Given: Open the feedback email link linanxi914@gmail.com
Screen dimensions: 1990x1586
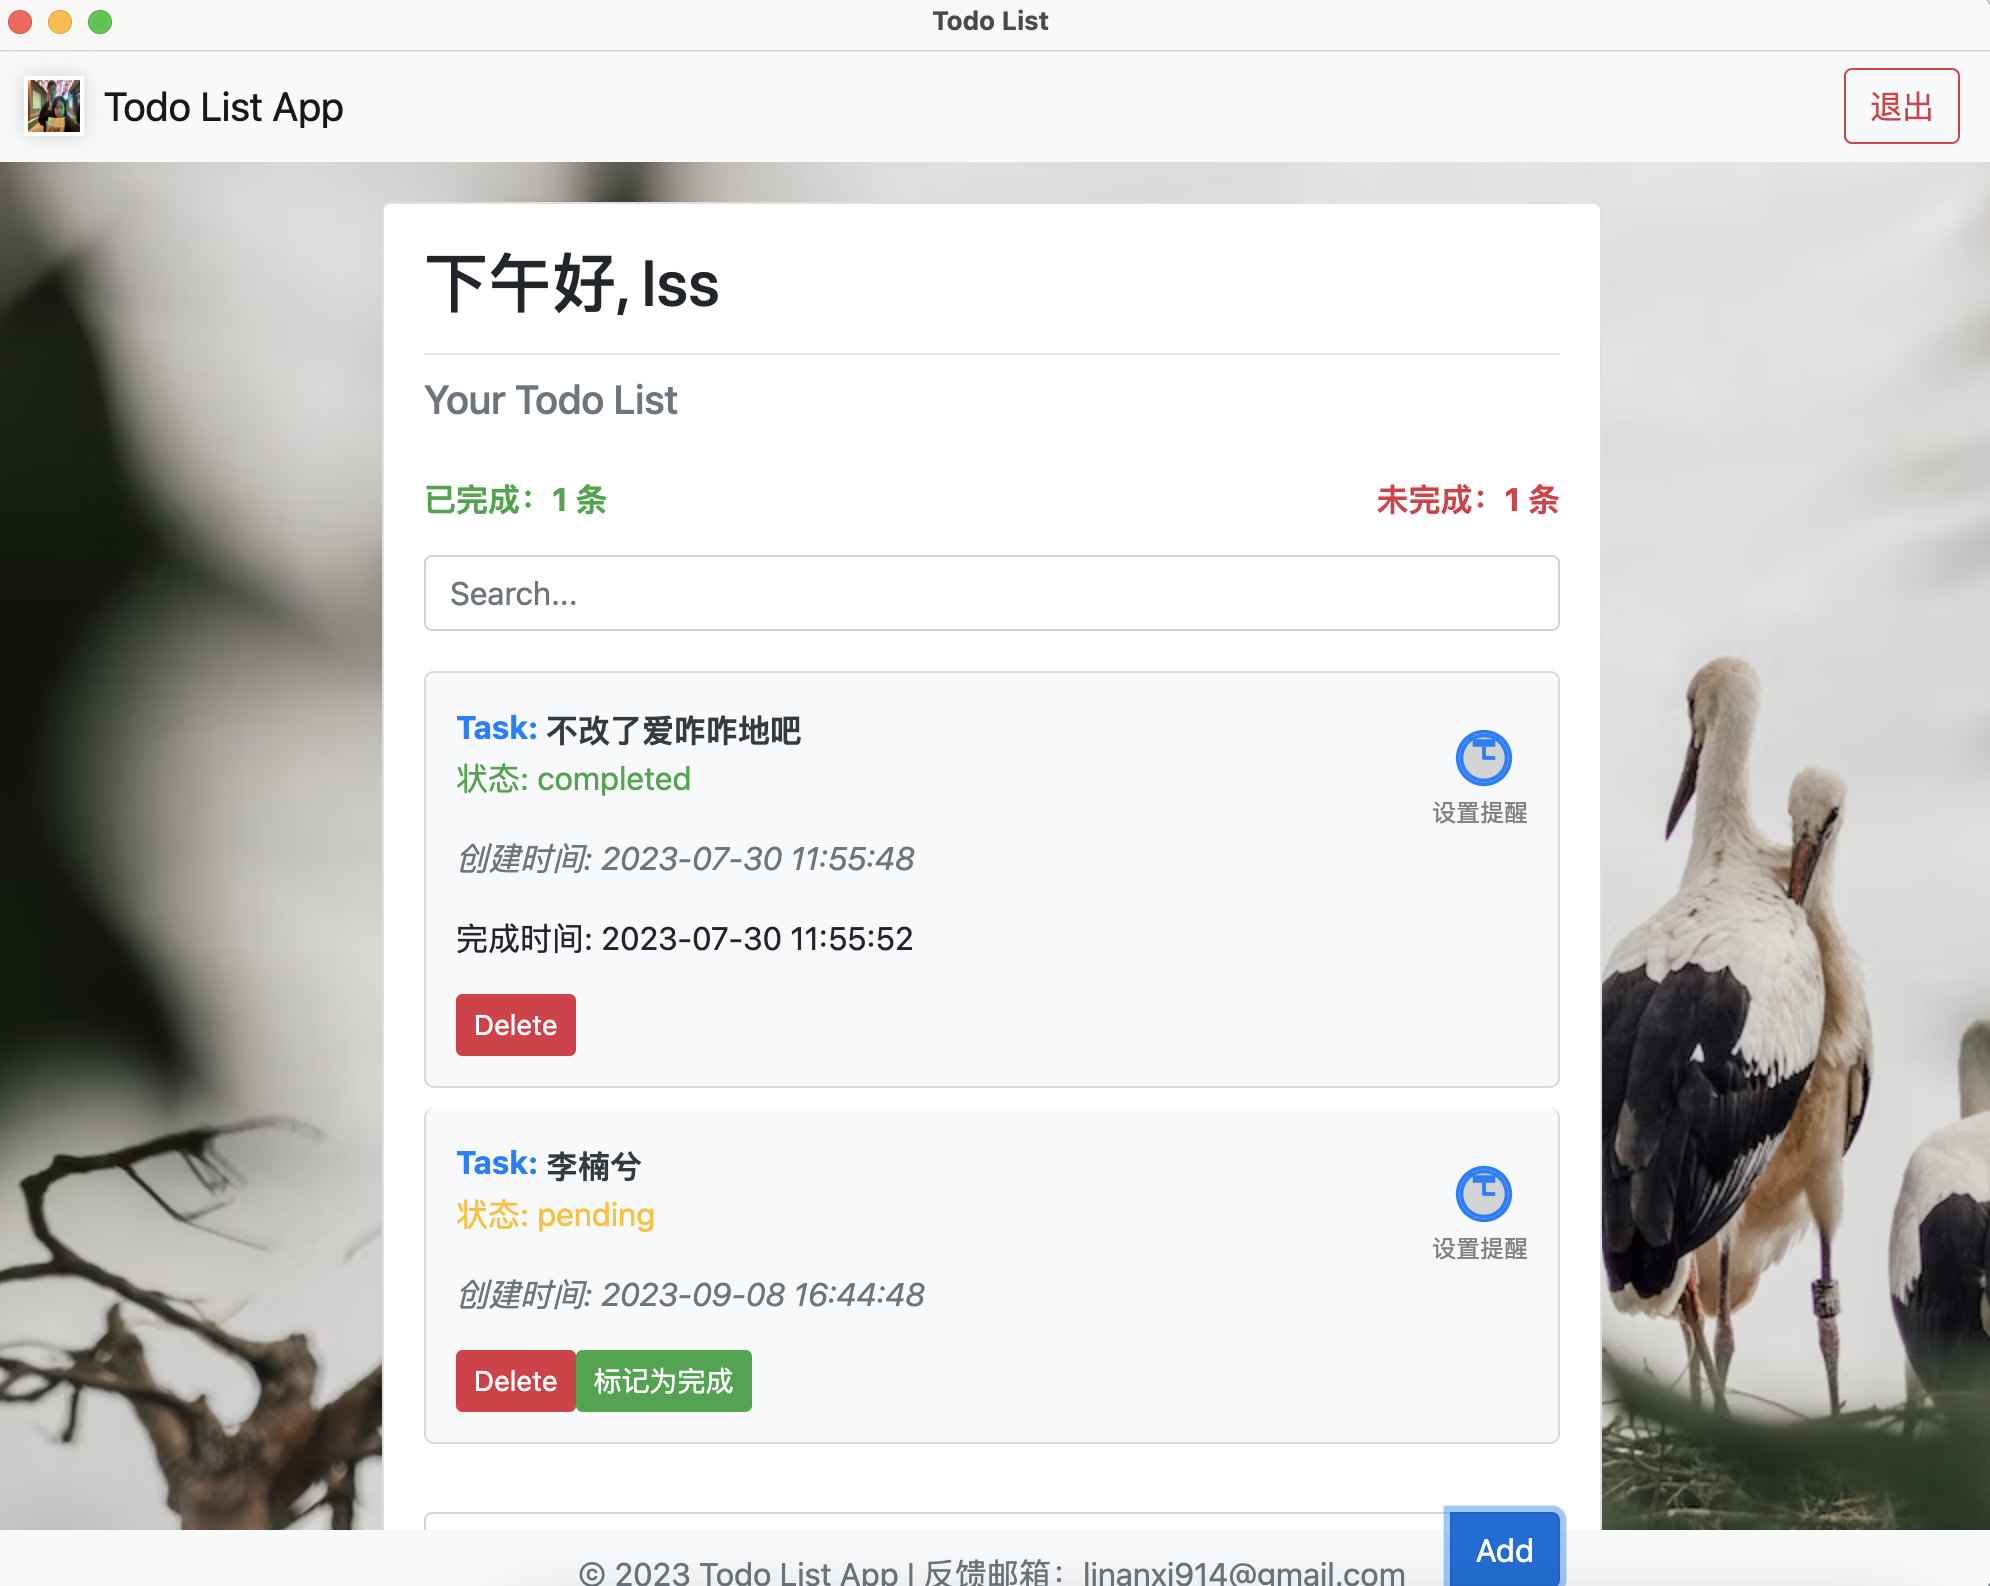Looking at the screenshot, I should (1245, 1571).
